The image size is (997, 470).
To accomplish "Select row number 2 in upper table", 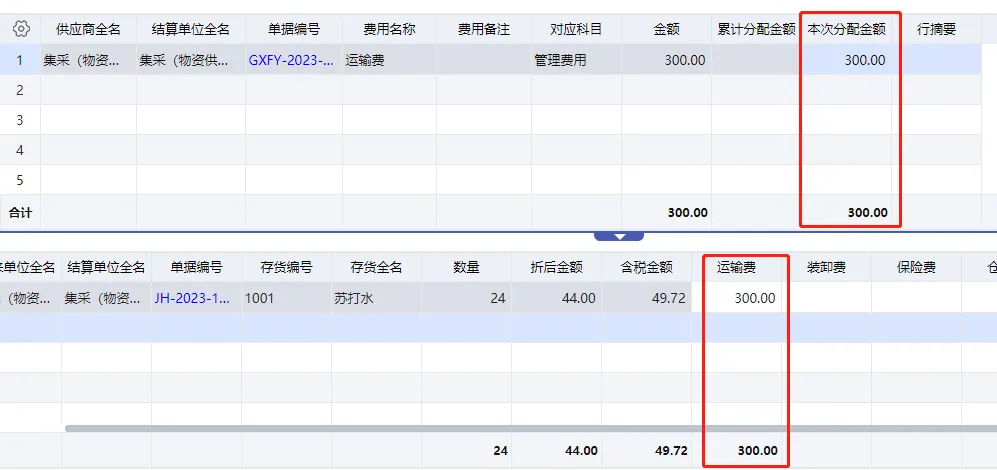I will 20,90.
